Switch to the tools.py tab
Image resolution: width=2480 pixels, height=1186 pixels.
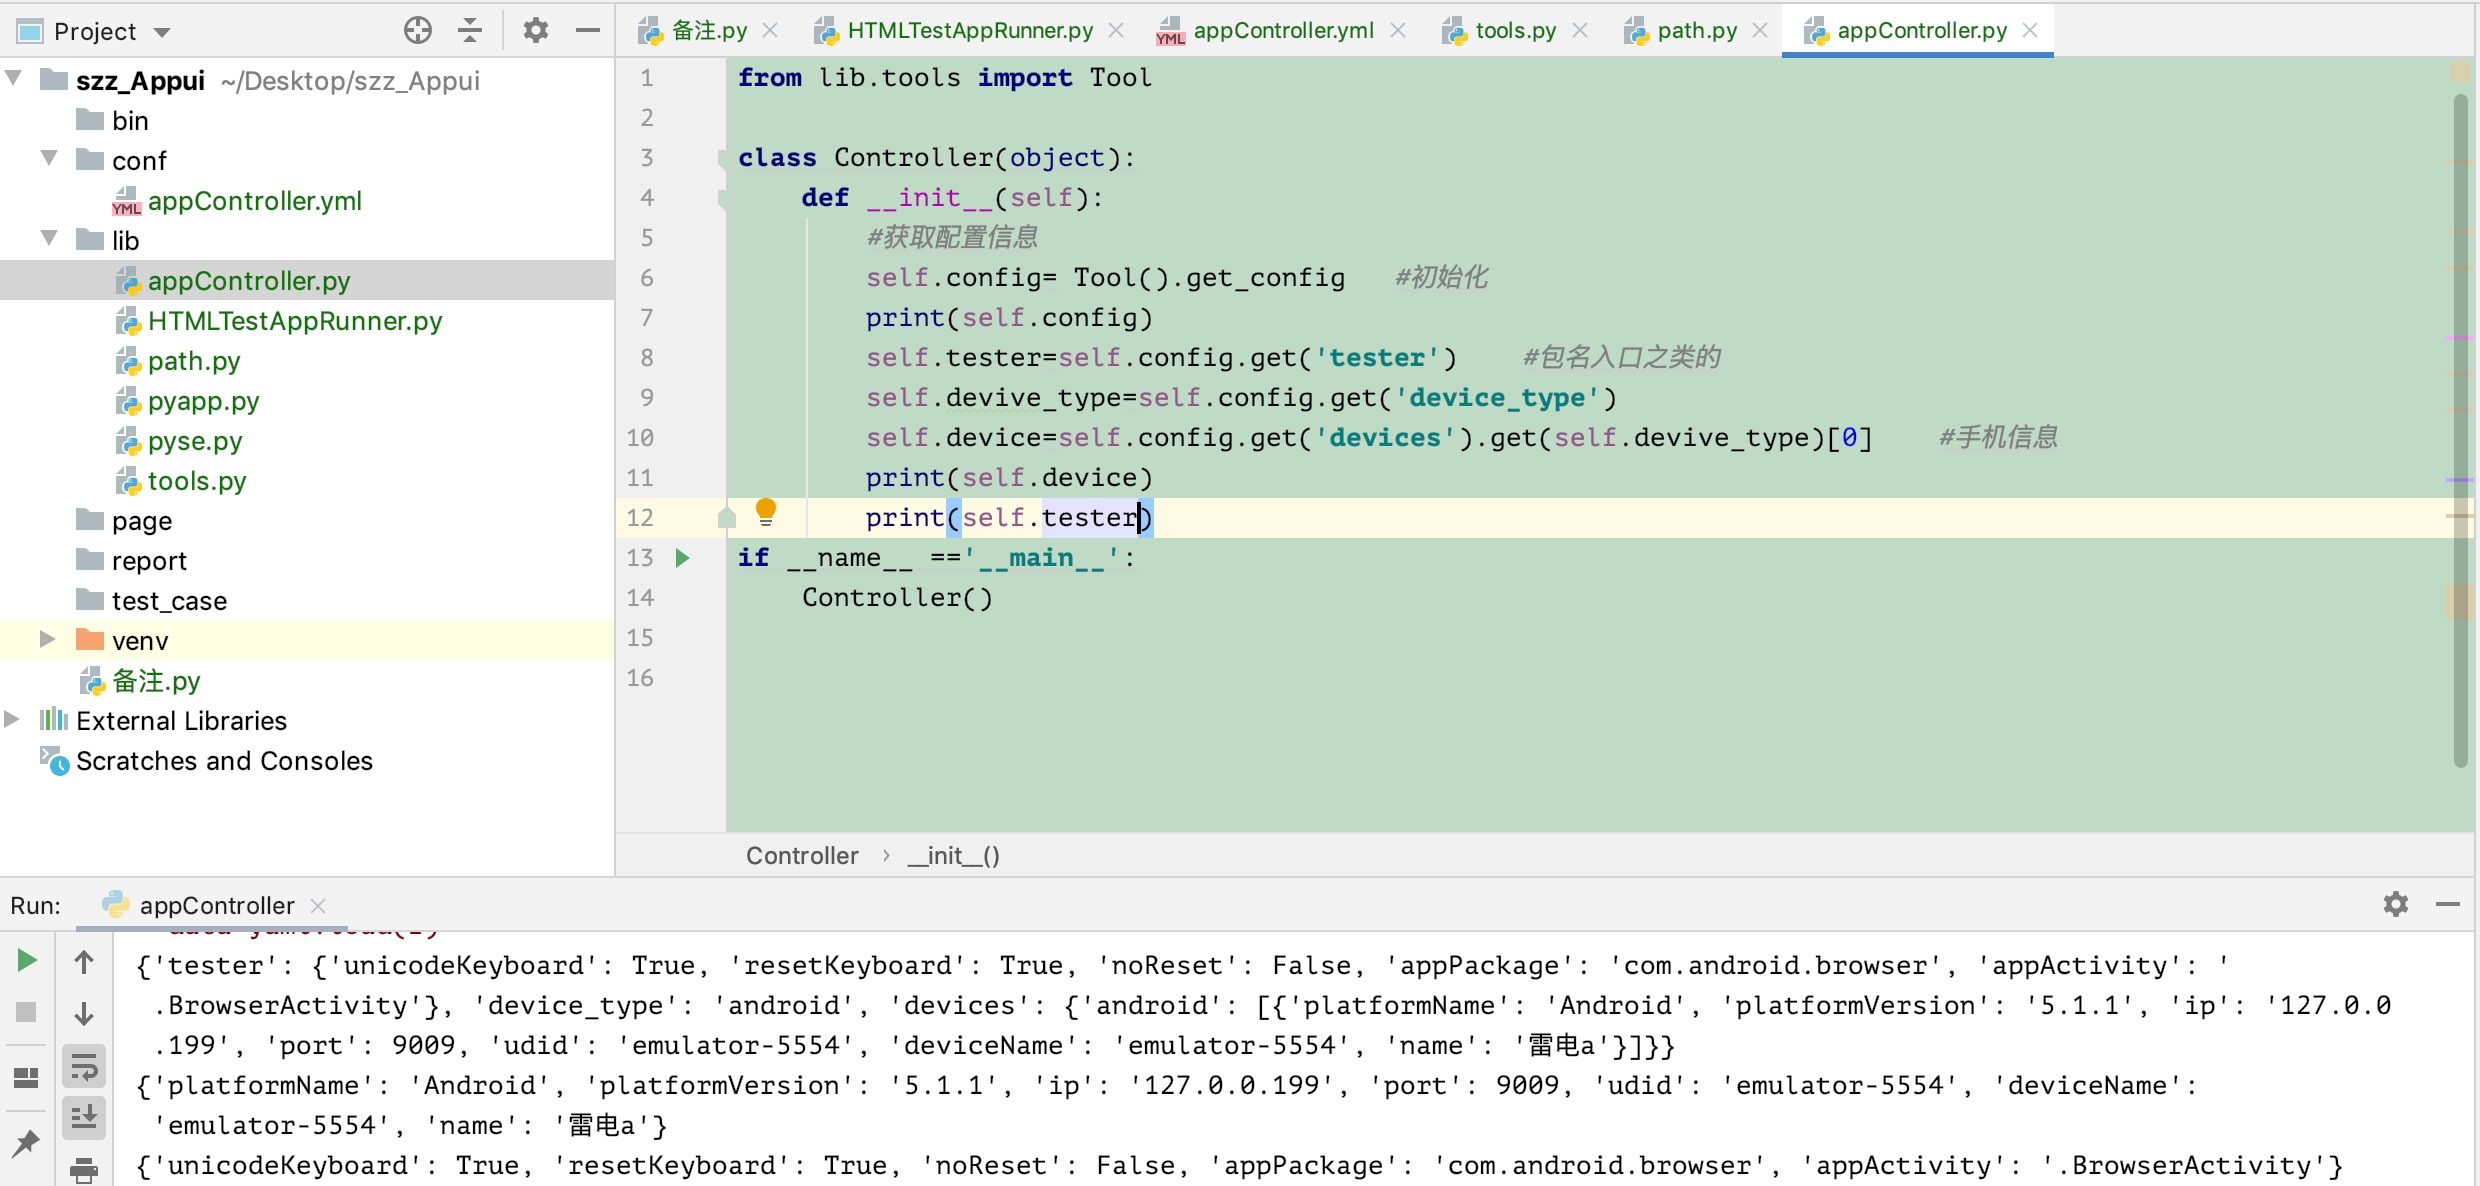coord(1514,31)
